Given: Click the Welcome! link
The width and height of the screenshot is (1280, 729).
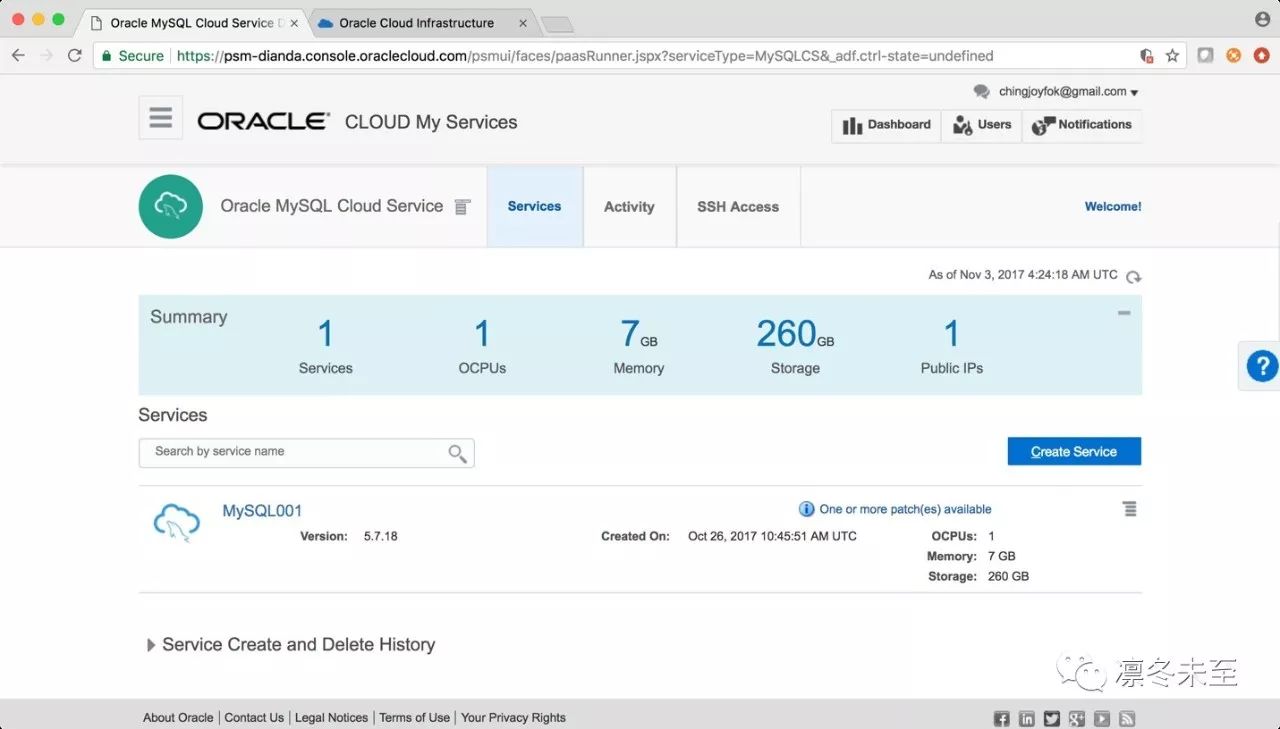Looking at the screenshot, I should coord(1113,207).
